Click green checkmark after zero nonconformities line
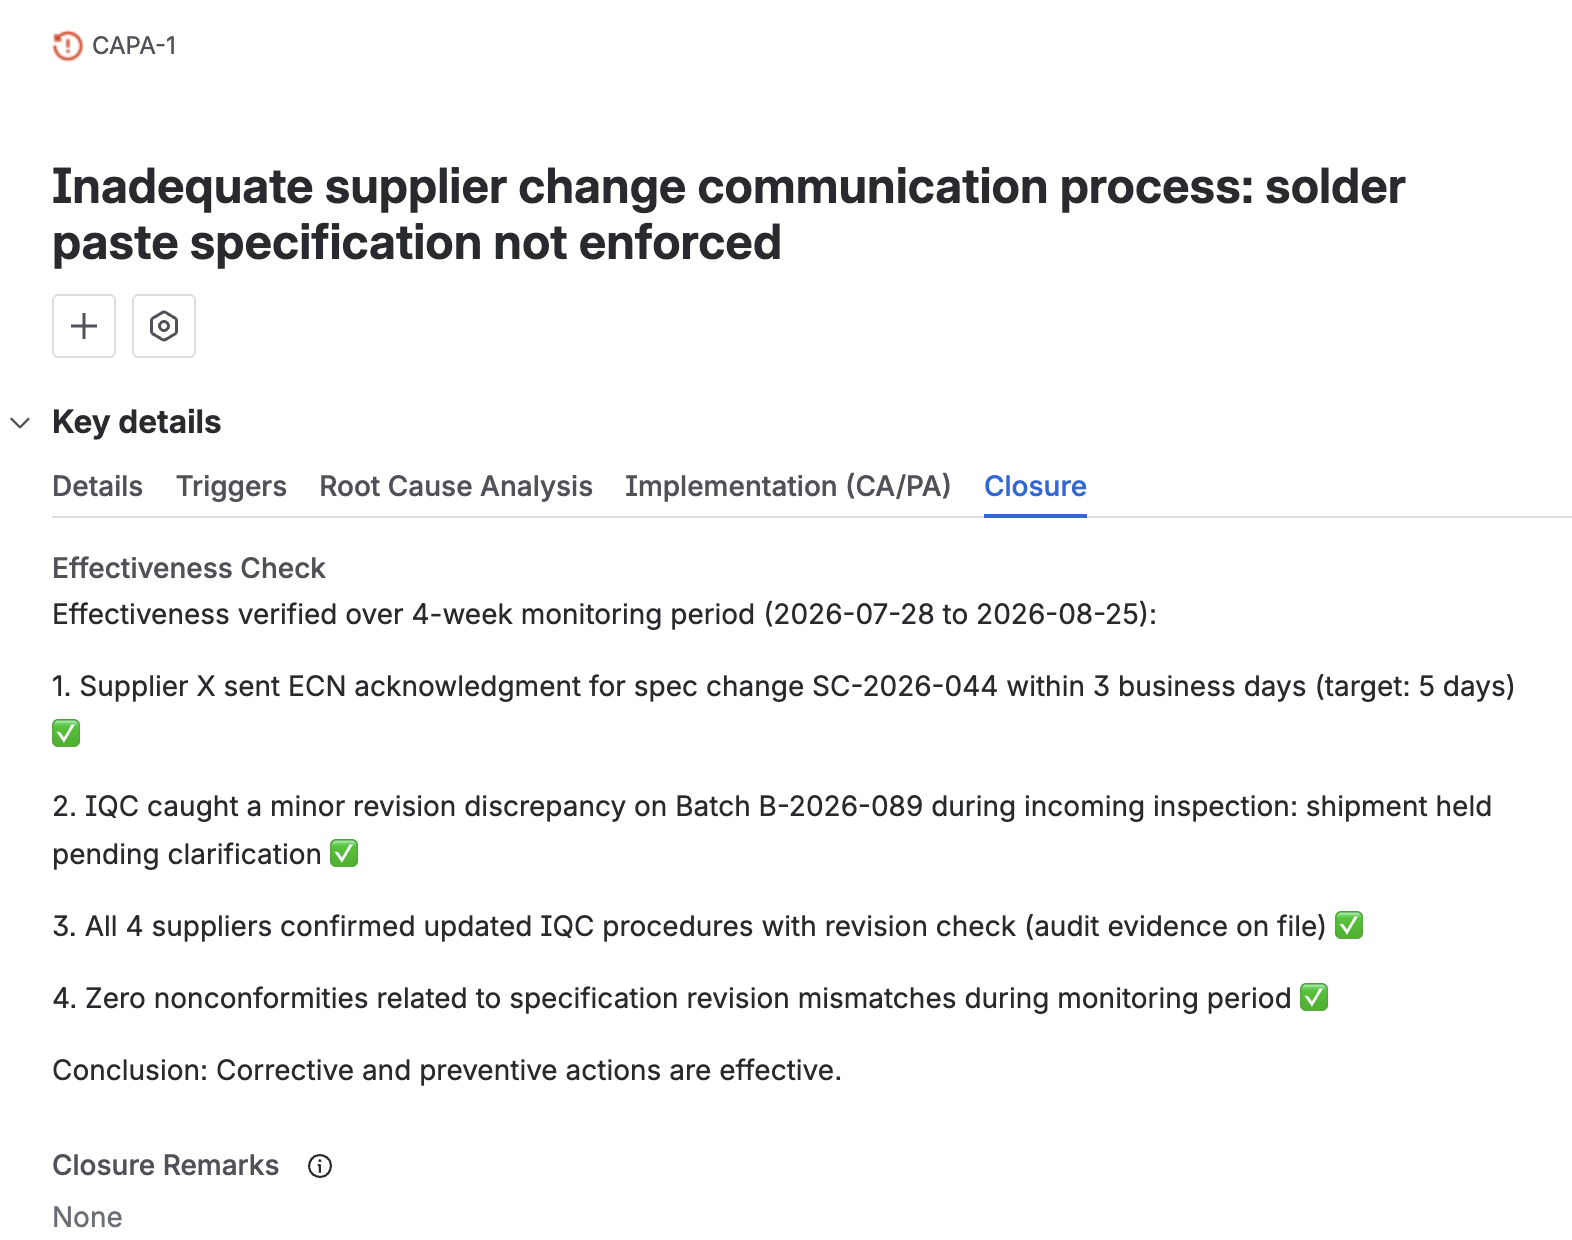This screenshot has width=1572, height=1240. 1314,998
